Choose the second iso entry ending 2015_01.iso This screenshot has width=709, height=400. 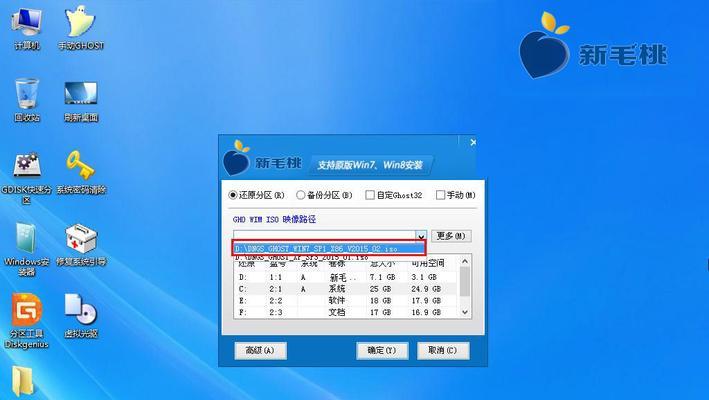329,257
